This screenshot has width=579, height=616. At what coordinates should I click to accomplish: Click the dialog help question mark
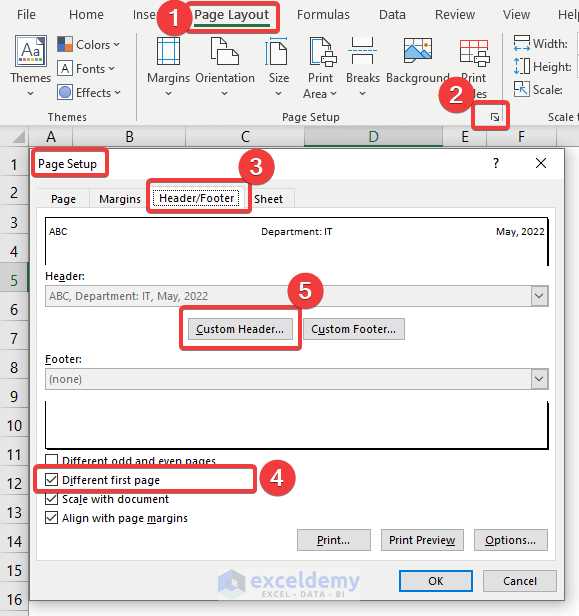(x=496, y=163)
